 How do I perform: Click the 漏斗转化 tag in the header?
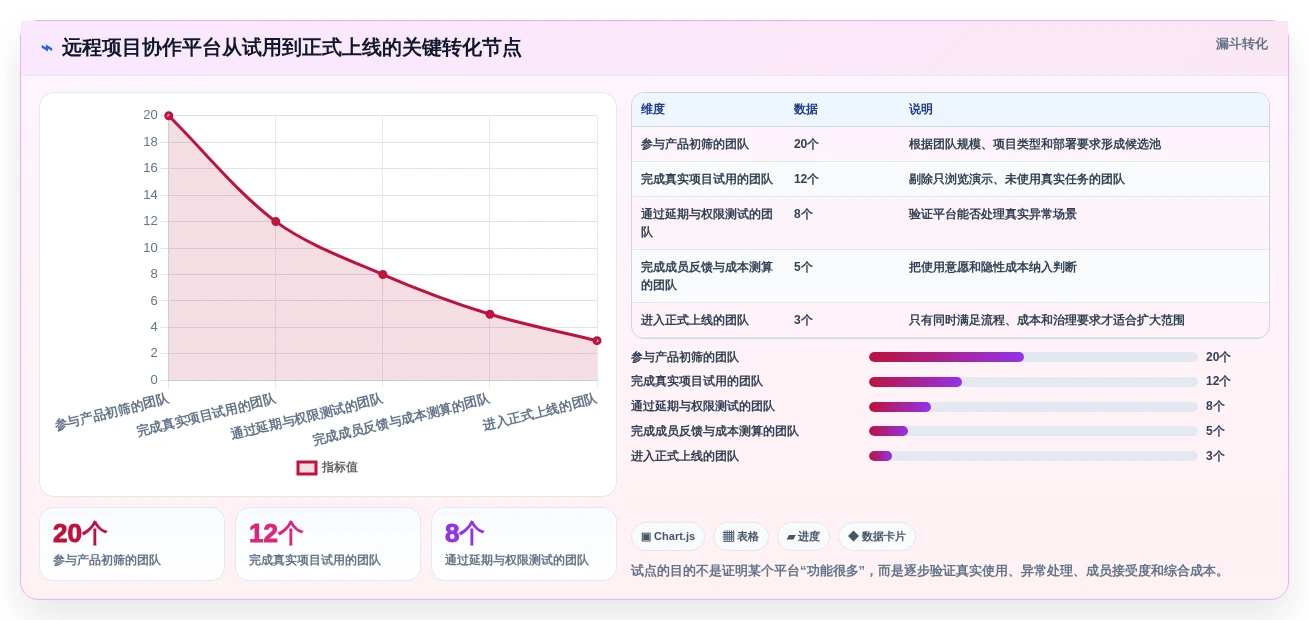(1241, 44)
